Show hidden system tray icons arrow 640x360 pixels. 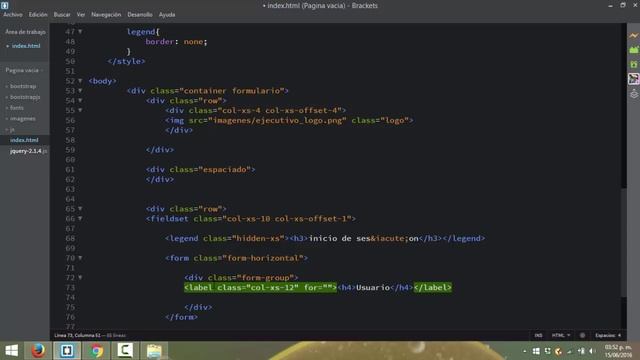(524, 351)
